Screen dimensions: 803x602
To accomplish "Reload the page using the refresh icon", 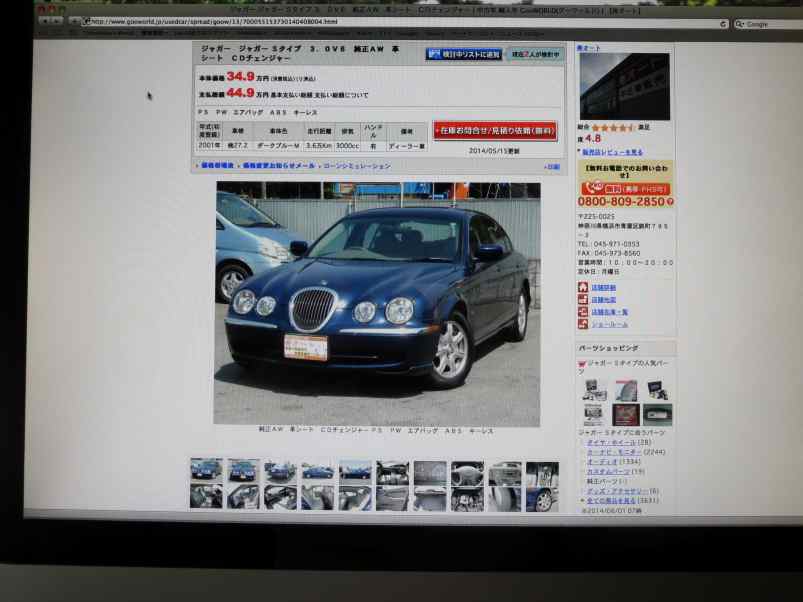I will [x=723, y=24].
